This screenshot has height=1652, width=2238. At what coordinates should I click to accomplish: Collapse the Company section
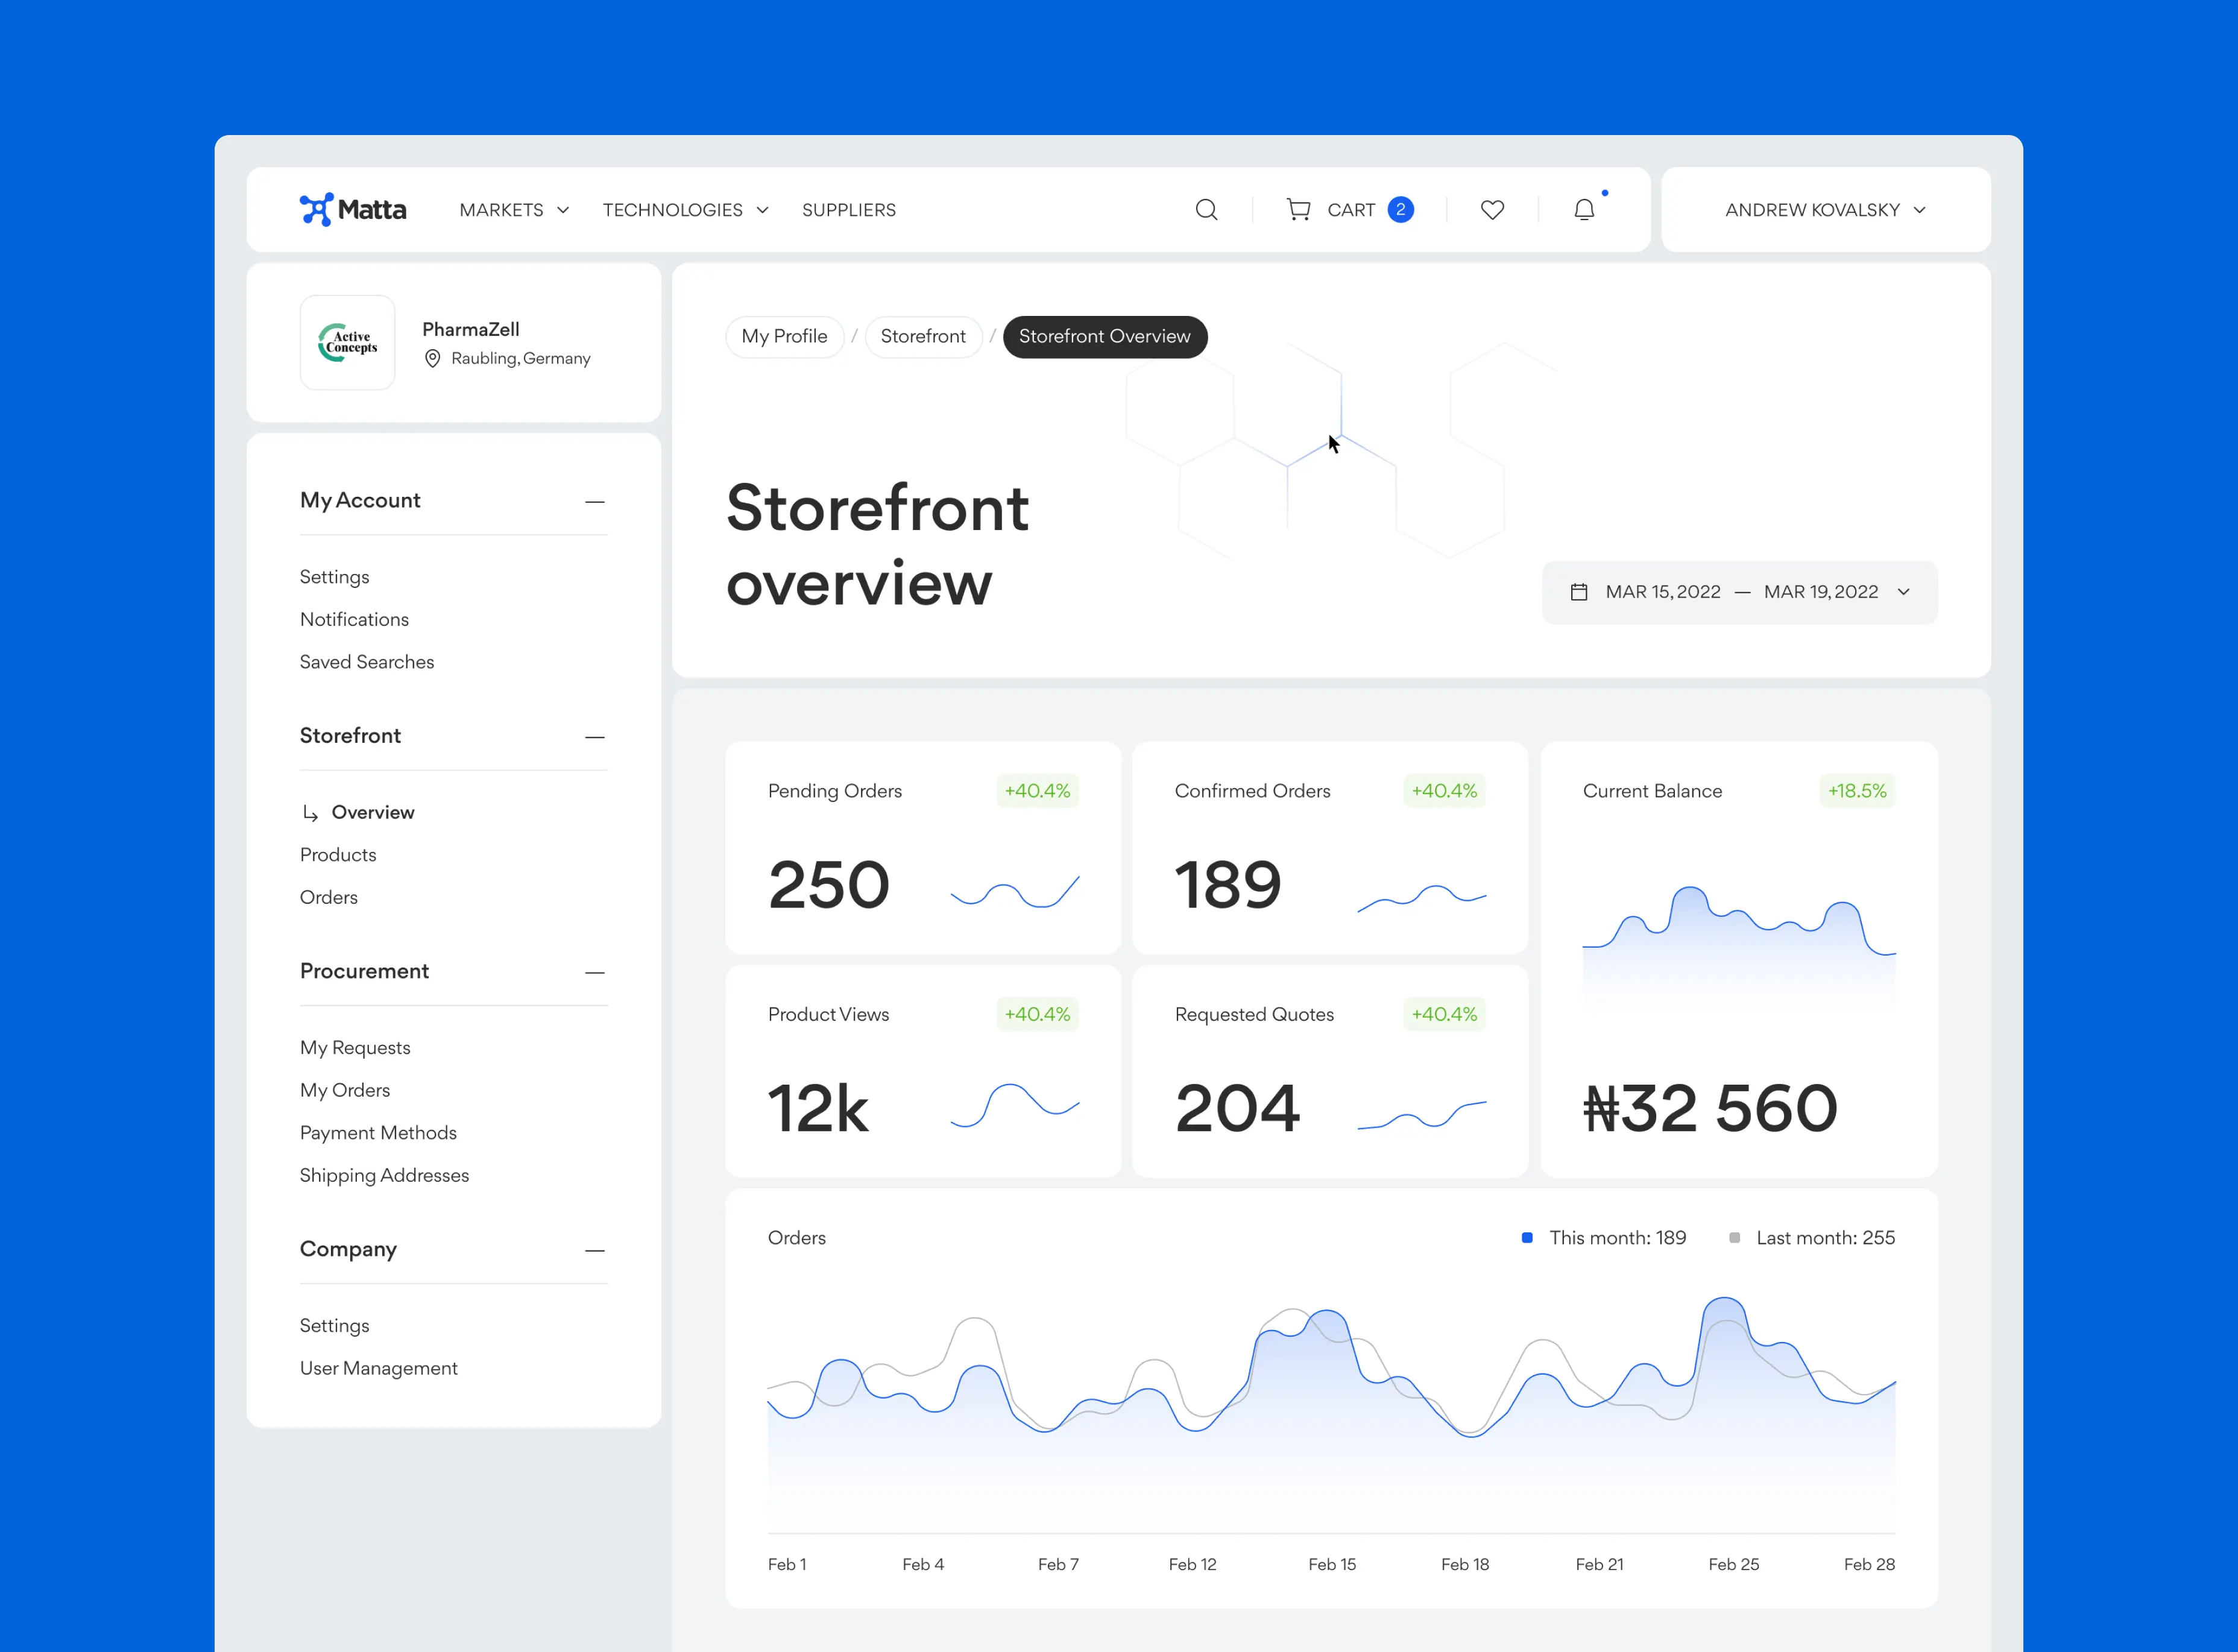(595, 1250)
